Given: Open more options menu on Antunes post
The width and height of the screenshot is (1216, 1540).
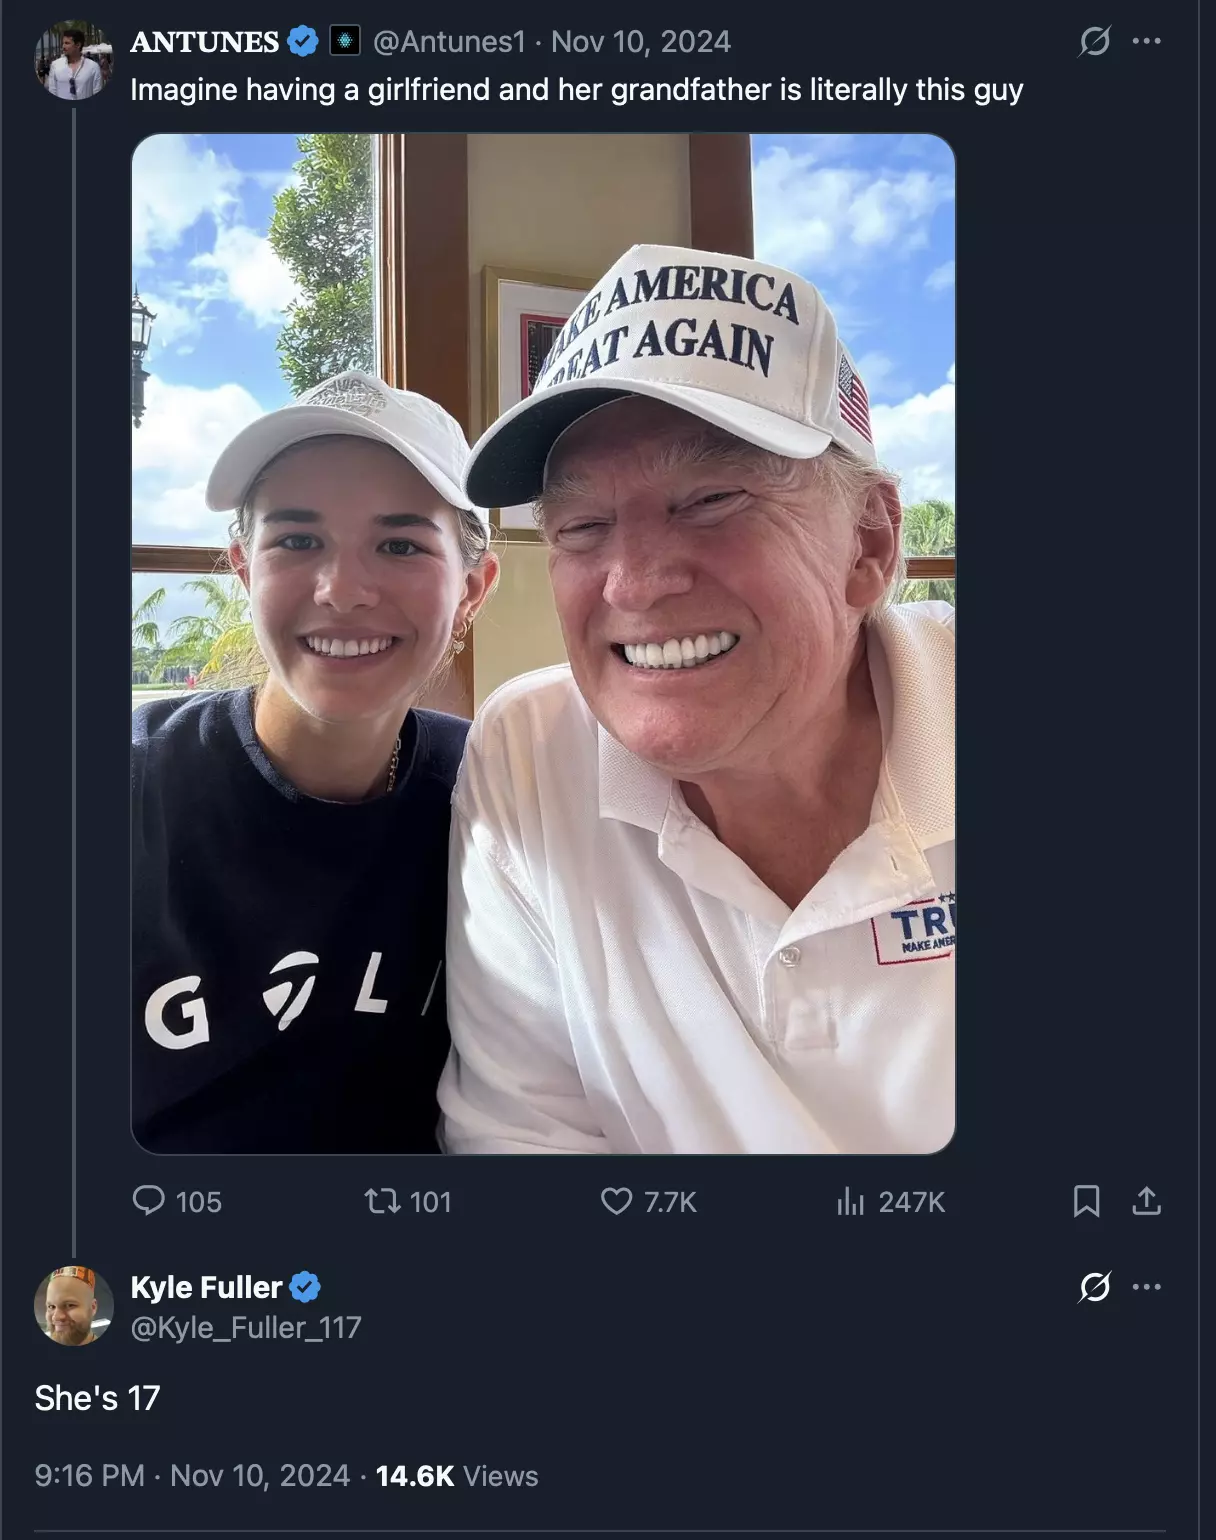Looking at the screenshot, I should click(1146, 41).
